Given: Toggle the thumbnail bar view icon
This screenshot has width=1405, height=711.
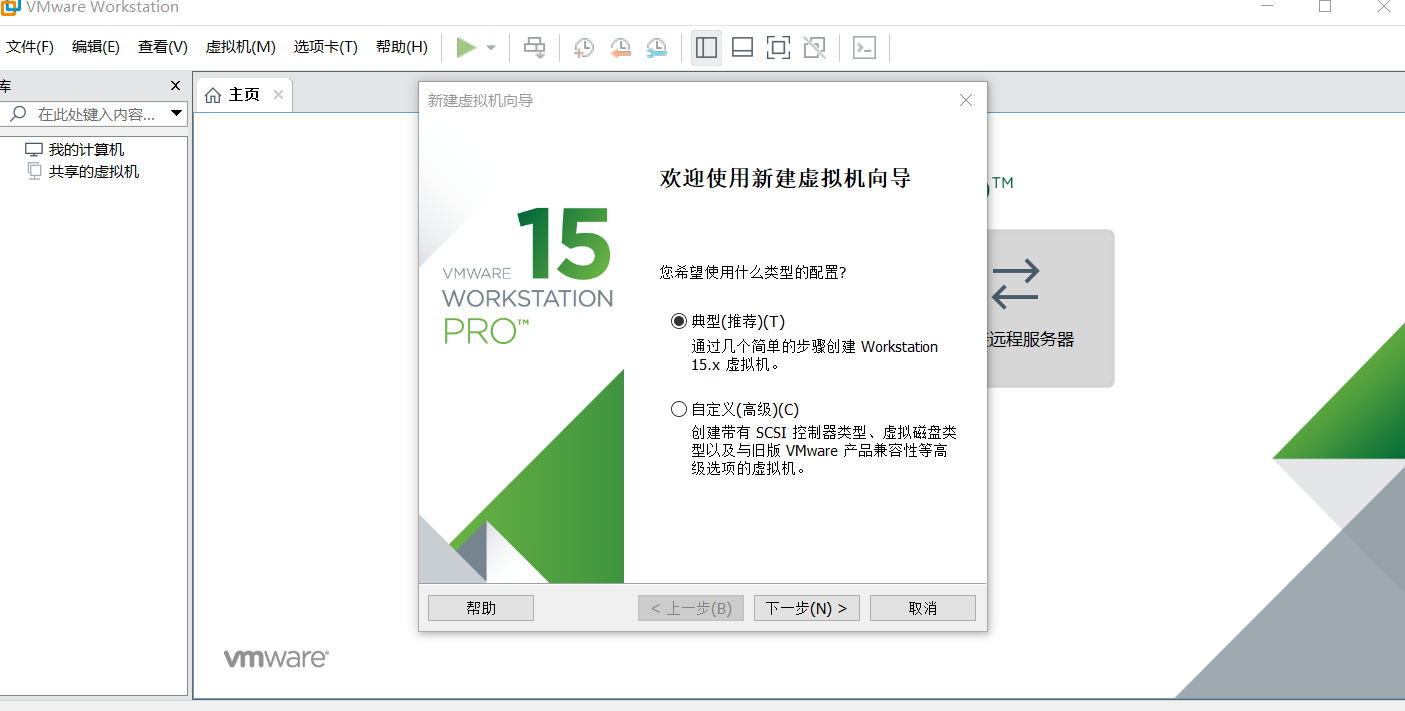Looking at the screenshot, I should click(x=742, y=47).
